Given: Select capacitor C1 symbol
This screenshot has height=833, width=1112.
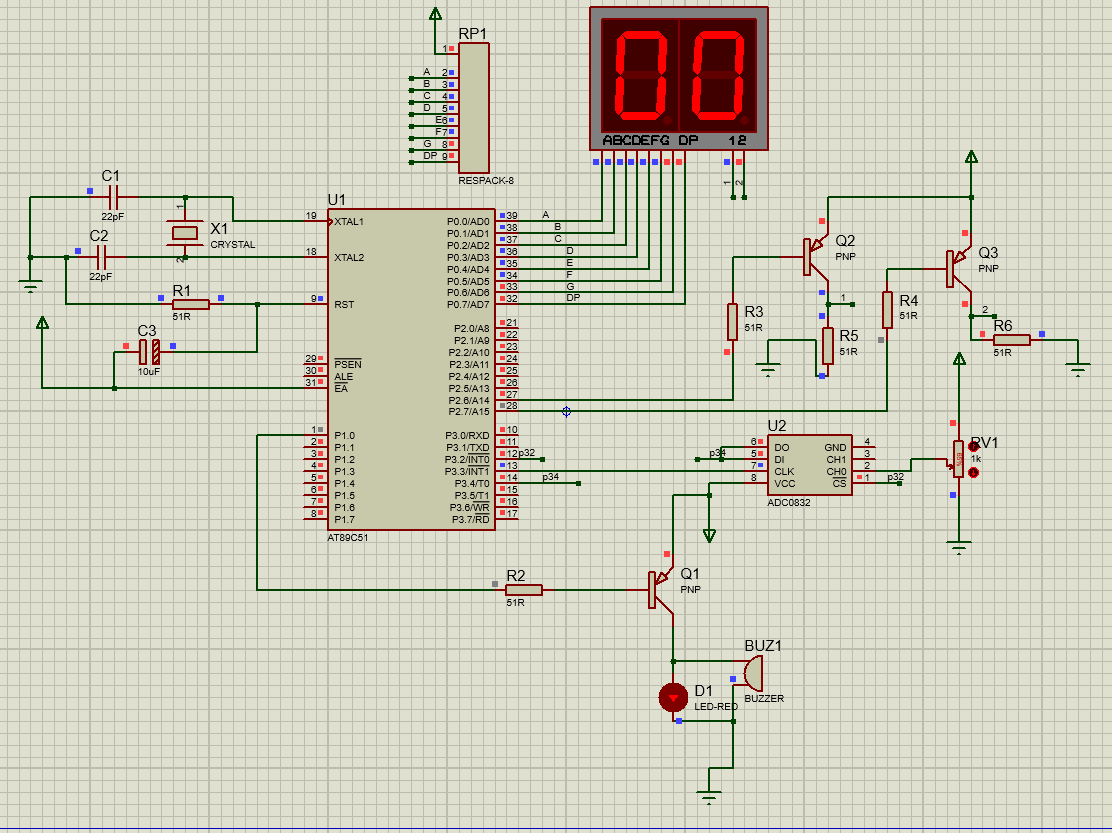Looking at the screenshot, I should (113, 197).
